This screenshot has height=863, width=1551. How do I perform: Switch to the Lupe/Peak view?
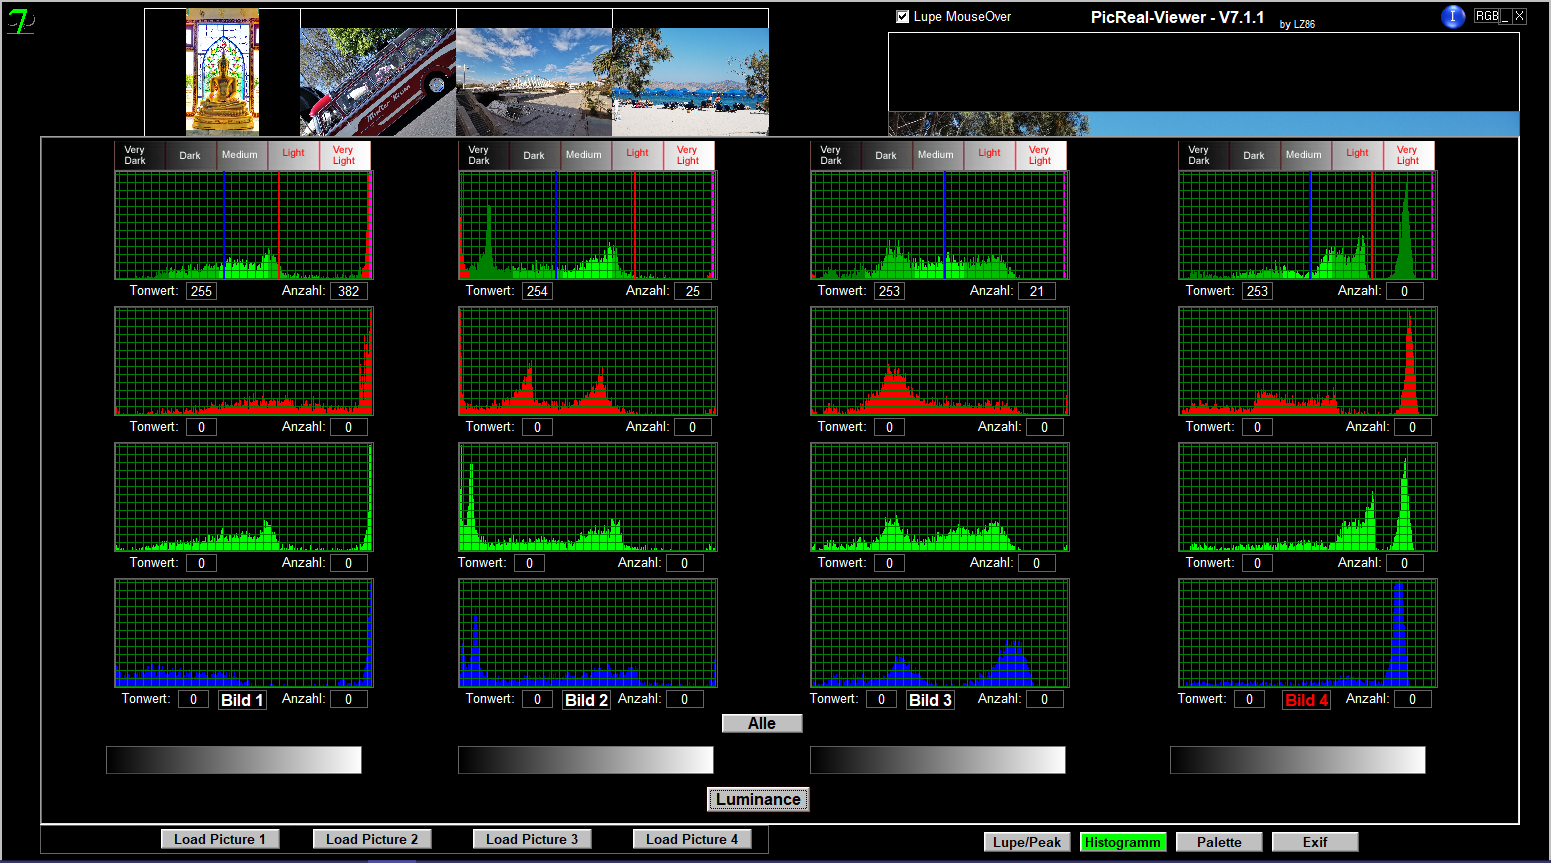1027,842
